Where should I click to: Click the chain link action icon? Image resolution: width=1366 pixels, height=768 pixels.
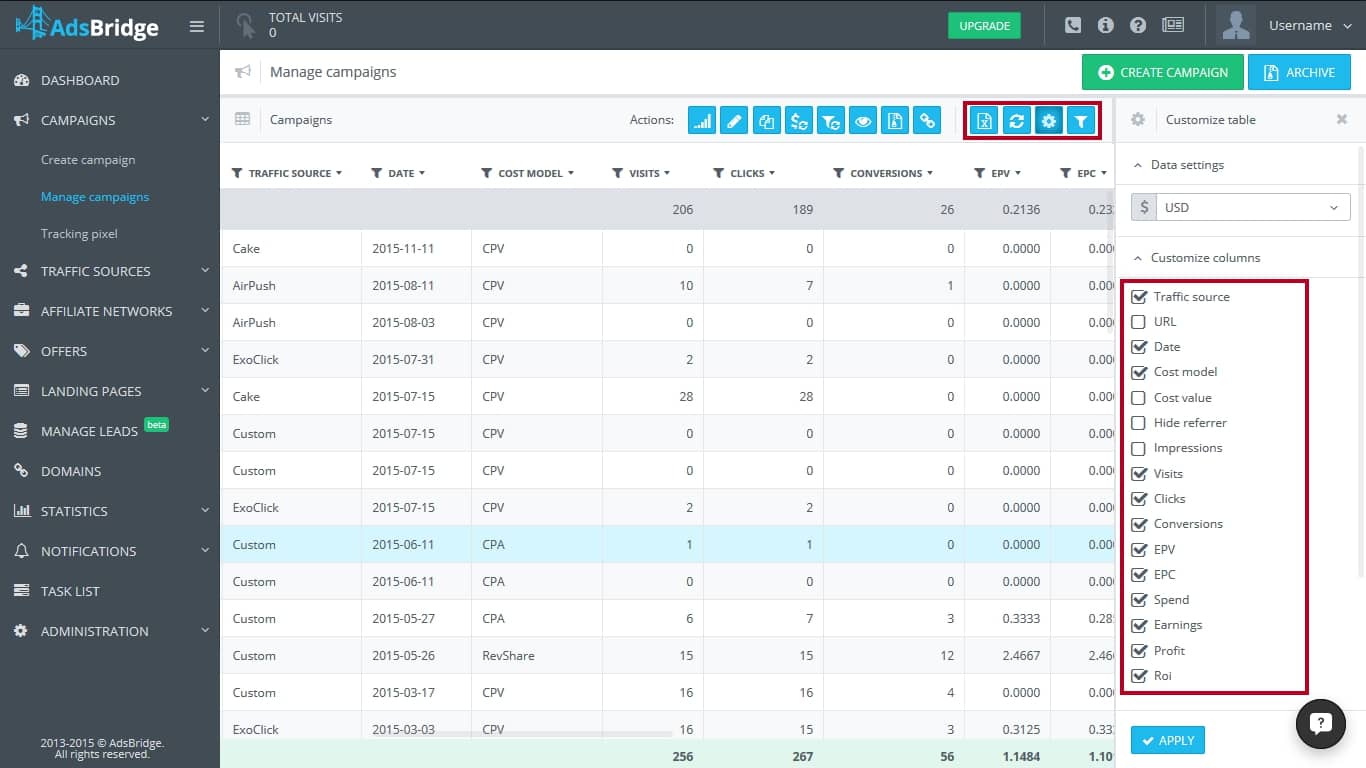pos(927,121)
